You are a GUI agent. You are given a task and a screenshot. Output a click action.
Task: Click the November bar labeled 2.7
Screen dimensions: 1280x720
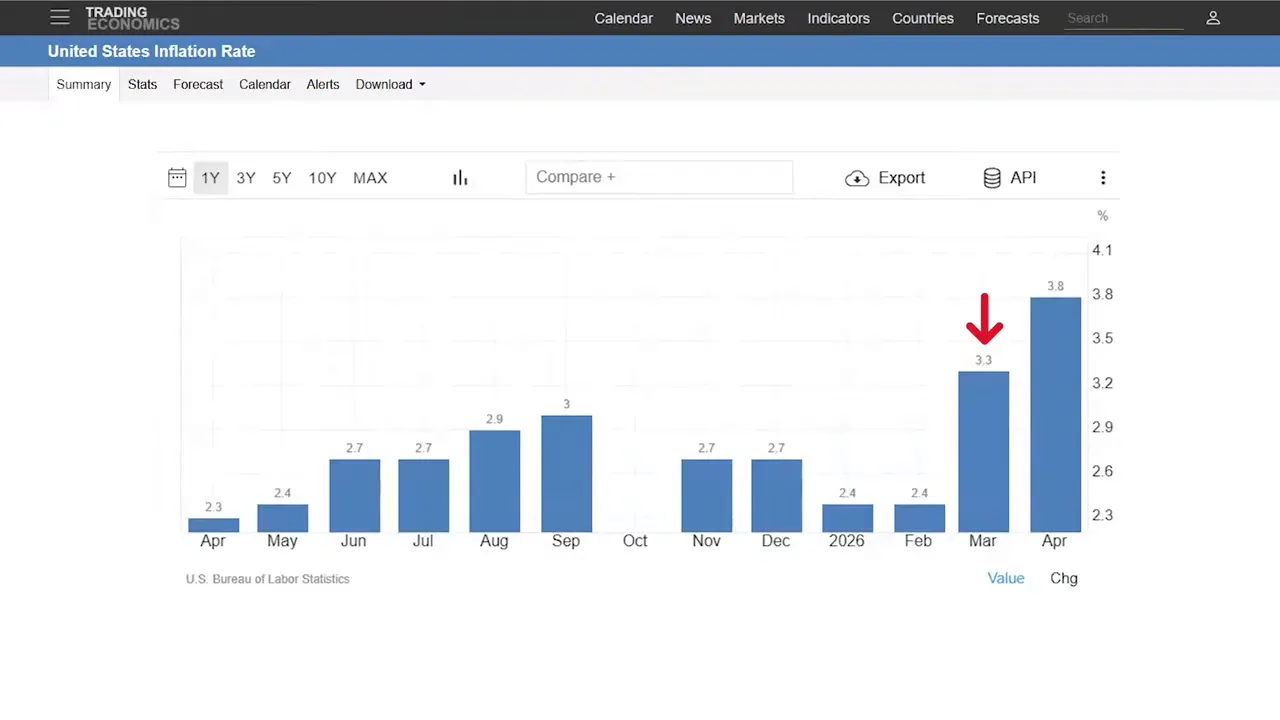click(706, 496)
